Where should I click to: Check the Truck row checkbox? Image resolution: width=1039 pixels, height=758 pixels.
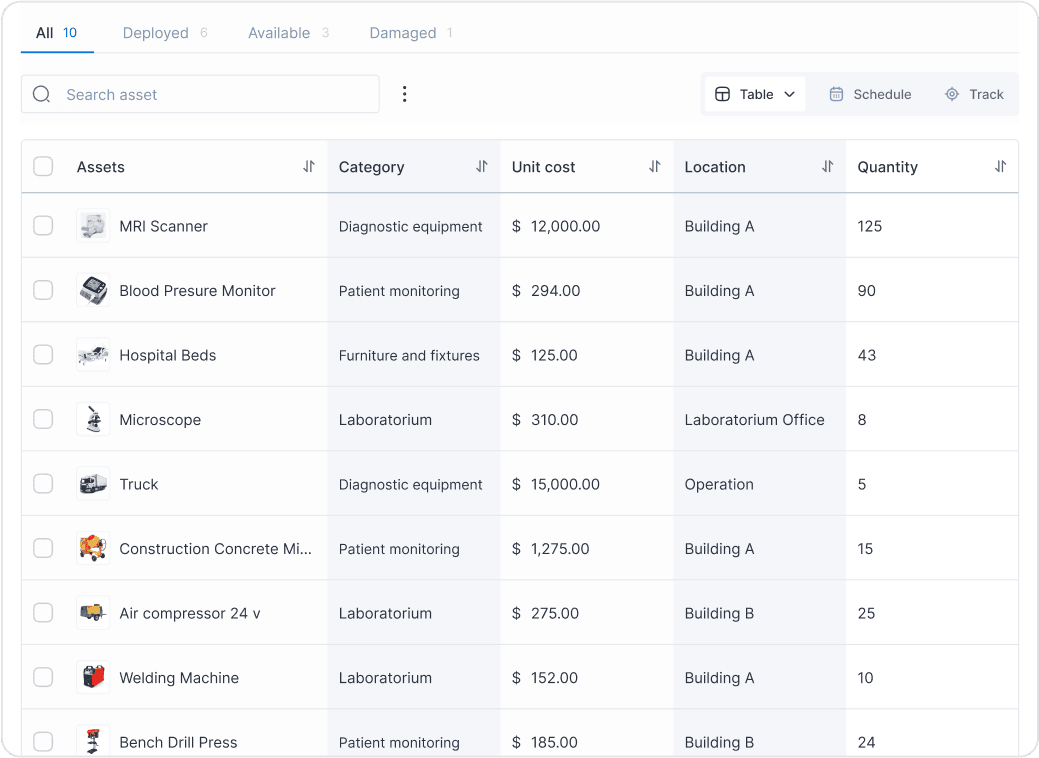[x=43, y=484]
